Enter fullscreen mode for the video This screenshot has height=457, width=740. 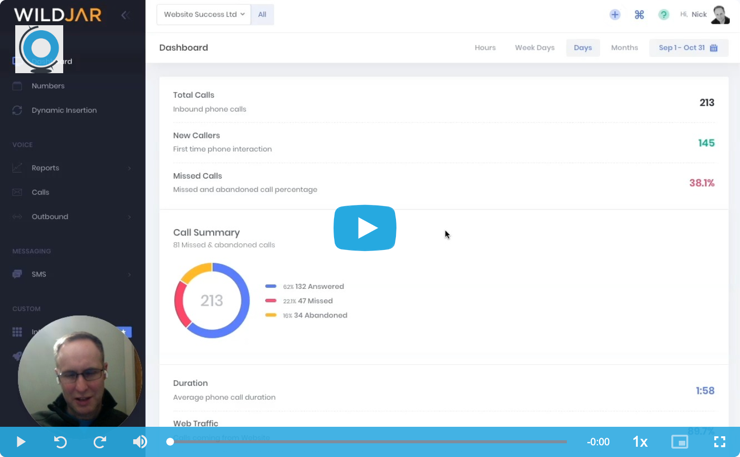719,442
